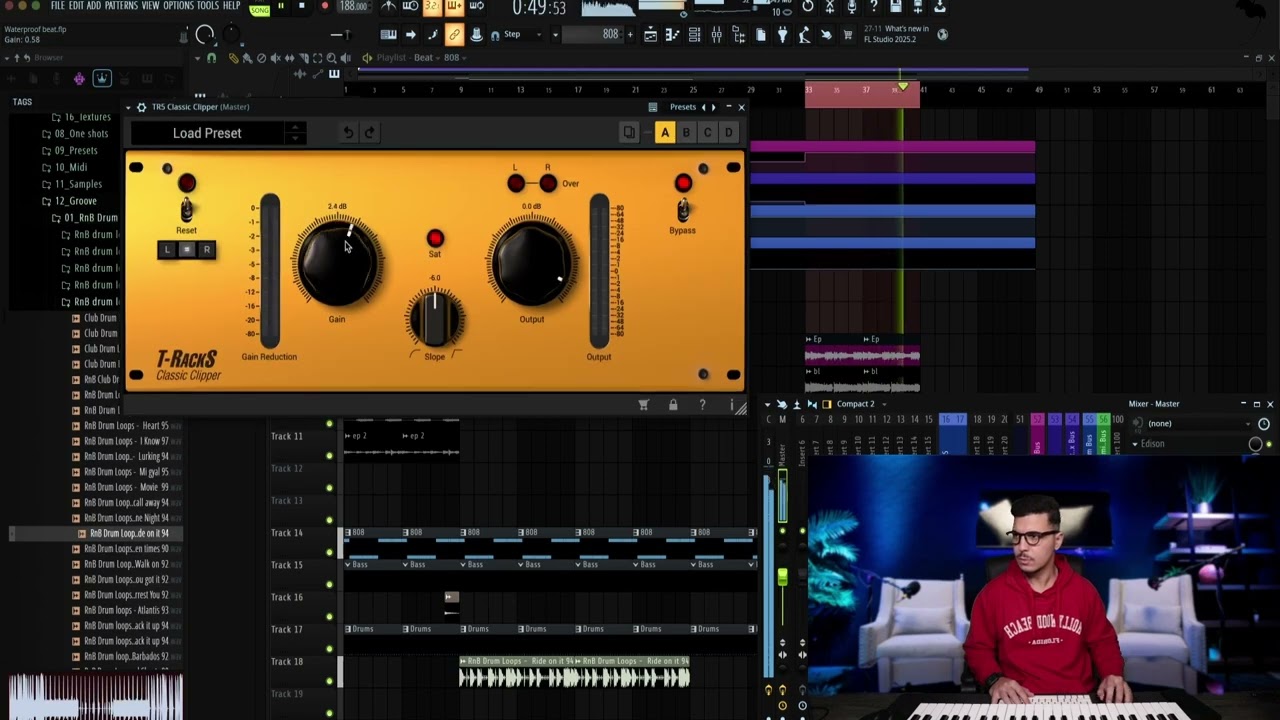
Task: Step presets with Load Preset arrows
Action: click(x=295, y=133)
